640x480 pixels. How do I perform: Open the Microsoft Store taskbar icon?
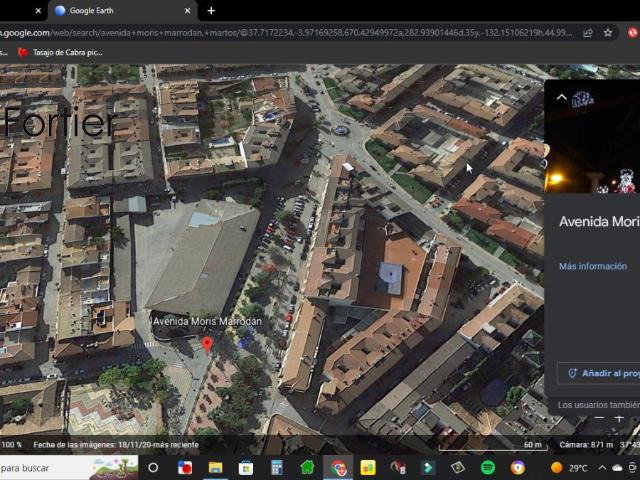click(245, 467)
